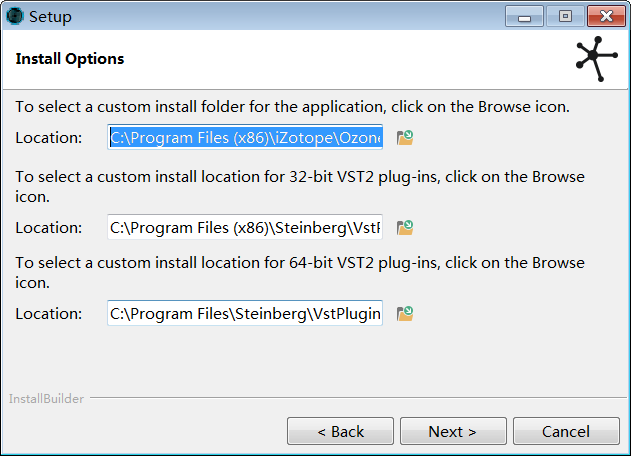Viewport: 631px width, 456px height.
Task: Click the Location label for 64-bit plug-ins
Action: [49, 314]
